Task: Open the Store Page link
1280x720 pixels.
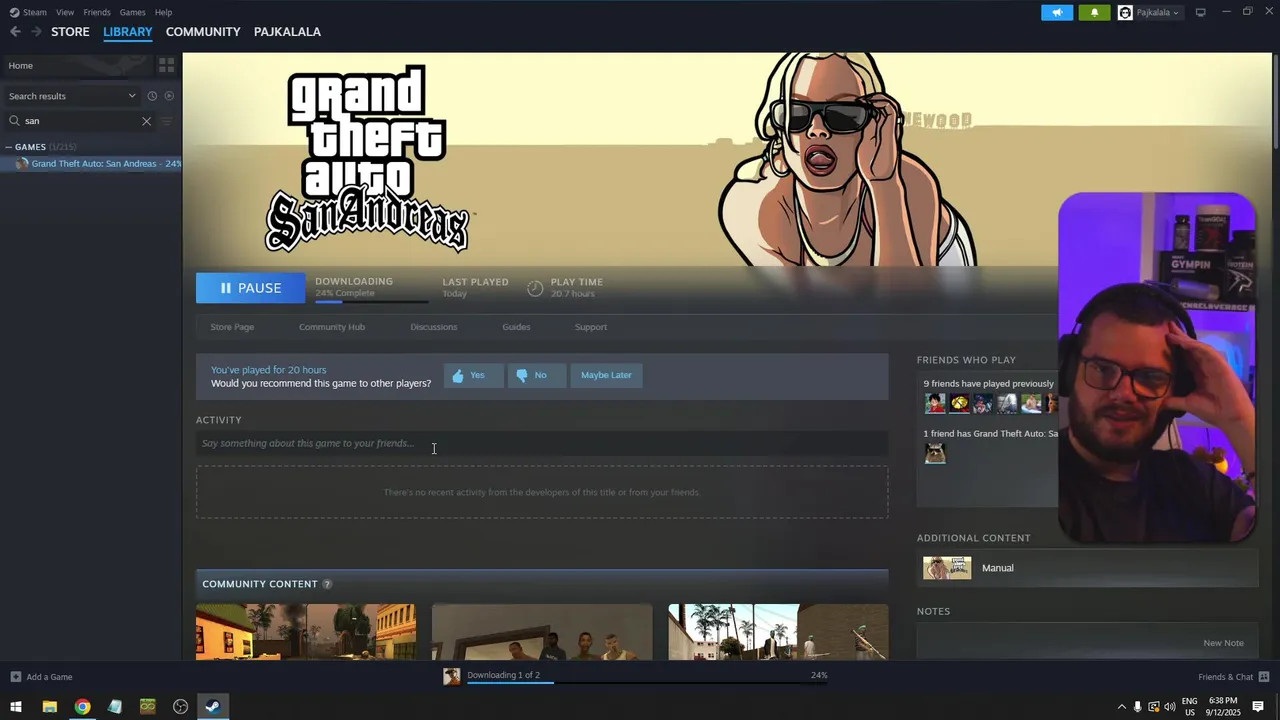Action: pyautogui.click(x=232, y=327)
